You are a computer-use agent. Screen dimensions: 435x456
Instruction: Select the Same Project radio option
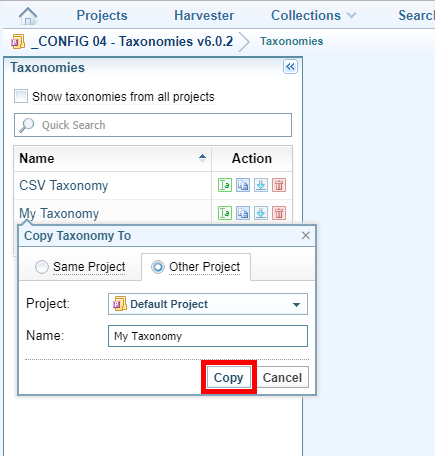coord(42,267)
